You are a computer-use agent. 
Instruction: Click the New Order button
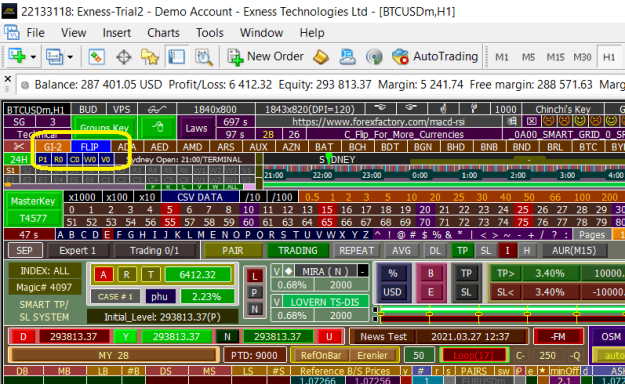click(x=265, y=57)
